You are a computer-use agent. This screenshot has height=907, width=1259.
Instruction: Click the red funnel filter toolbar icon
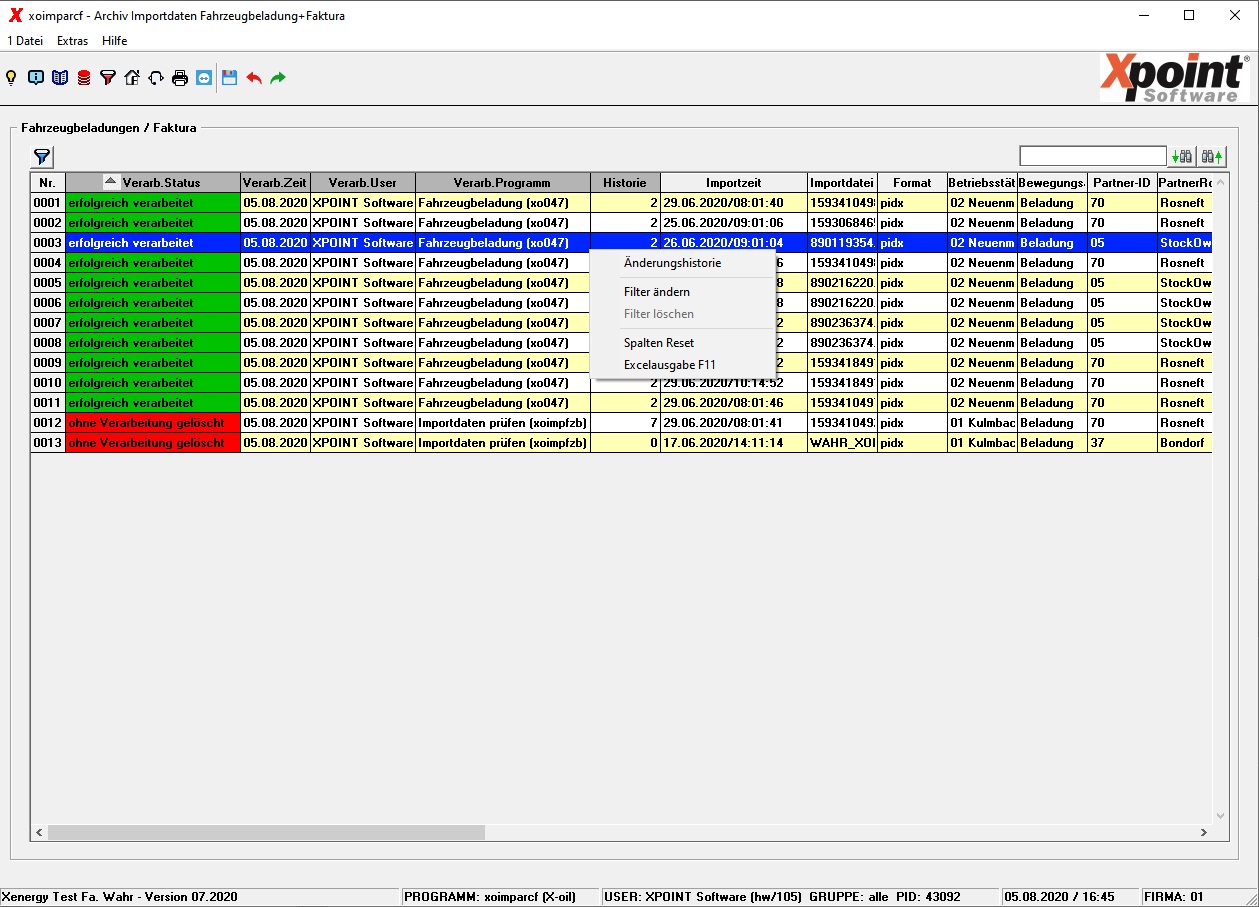pos(108,77)
